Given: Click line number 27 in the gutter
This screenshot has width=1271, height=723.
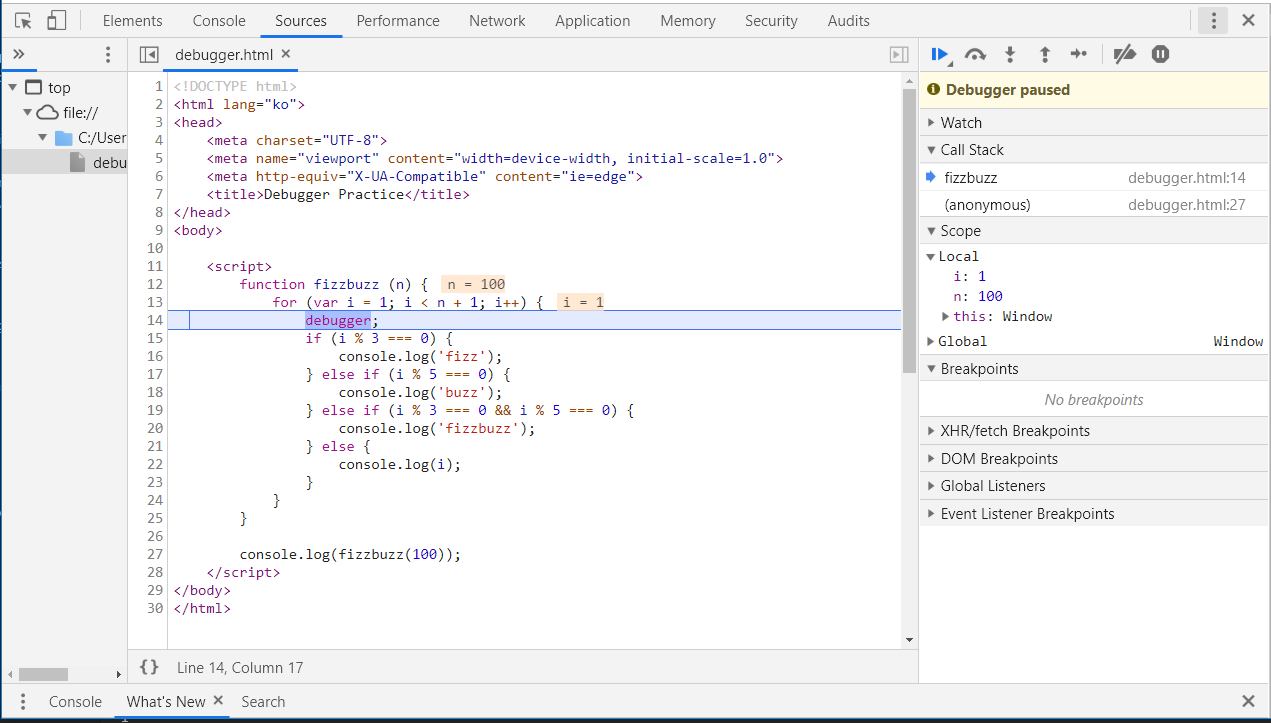Looking at the screenshot, I should coord(155,554).
